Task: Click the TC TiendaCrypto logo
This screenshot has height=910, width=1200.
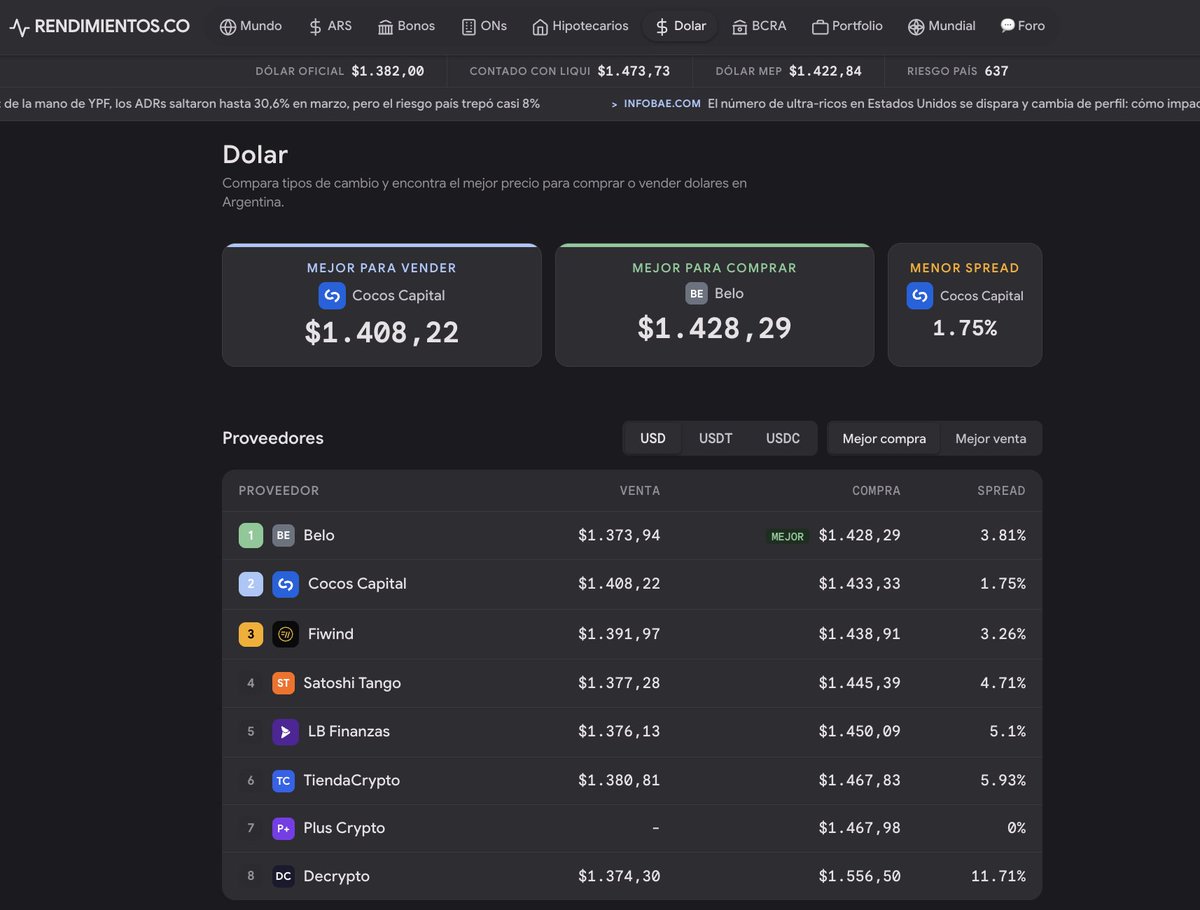Action: (x=283, y=781)
